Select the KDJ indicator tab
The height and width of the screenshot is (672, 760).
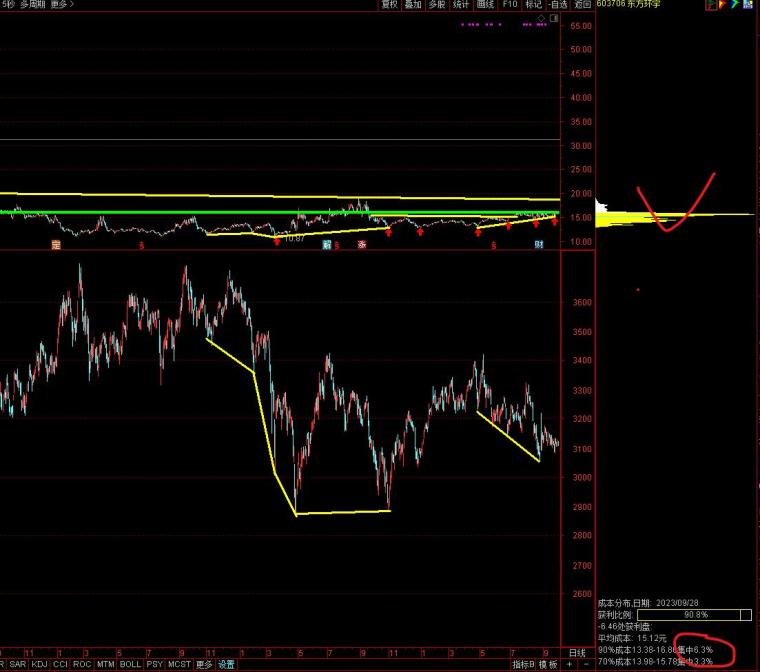tap(39, 664)
